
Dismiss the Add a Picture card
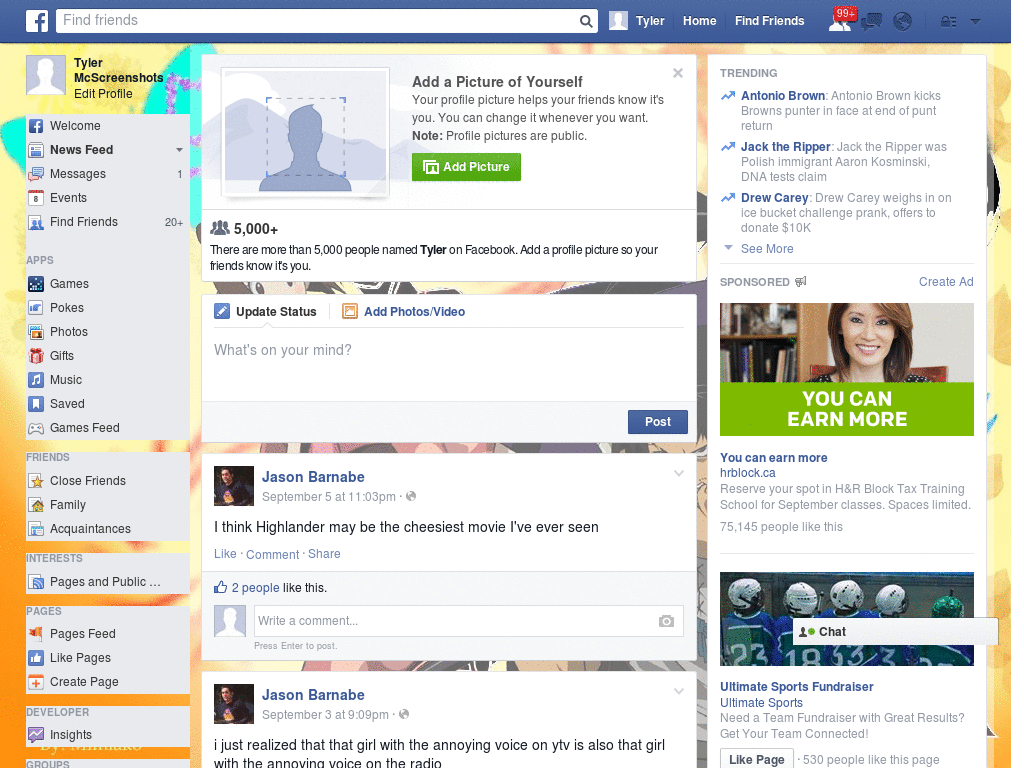pyautogui.click(x=678, y=73)
